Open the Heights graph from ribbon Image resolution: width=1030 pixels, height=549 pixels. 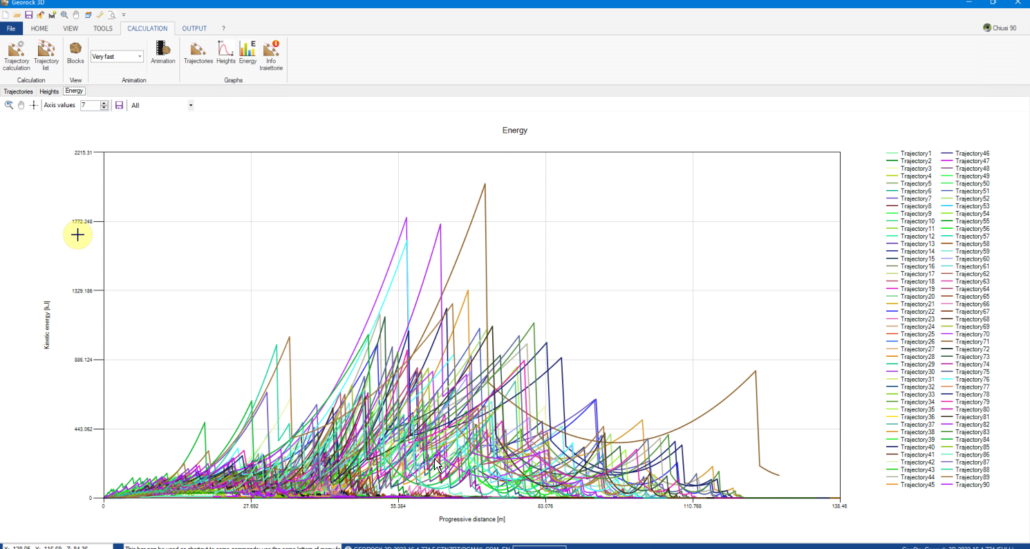point(226,53)
